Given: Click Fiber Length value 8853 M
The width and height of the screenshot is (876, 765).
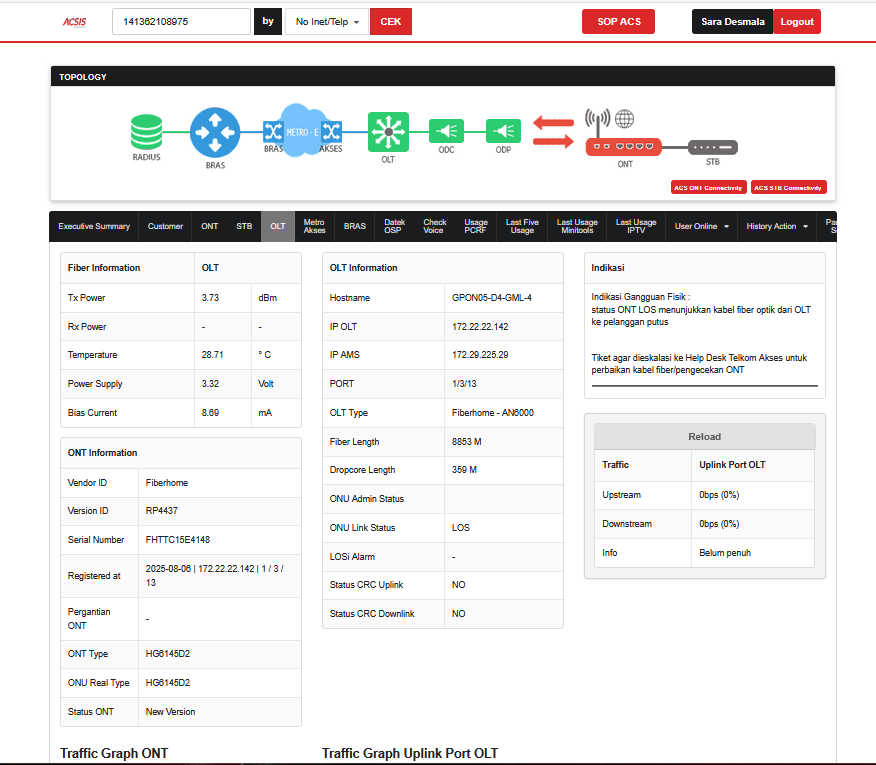Looking at the screenshot, I should pos(466,442).
